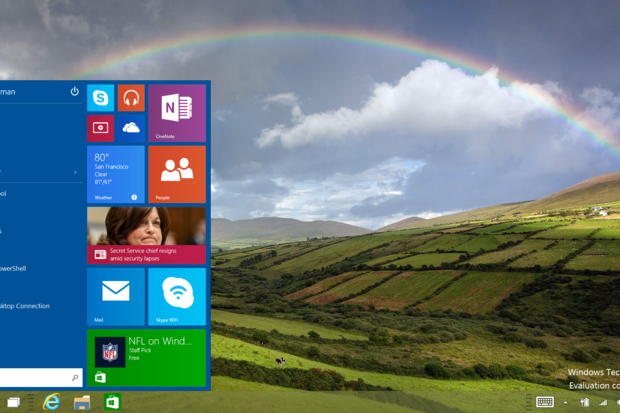620x413 pixels.
Task: Click the power button in Start menu
Action: click(x=74, y=92)
